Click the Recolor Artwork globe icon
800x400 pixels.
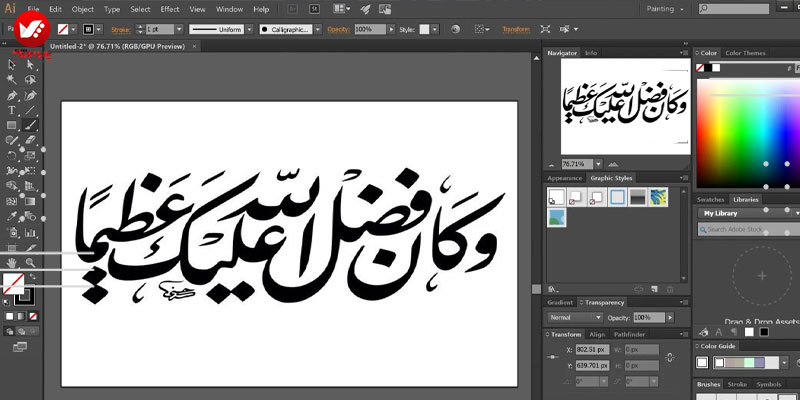456,30
